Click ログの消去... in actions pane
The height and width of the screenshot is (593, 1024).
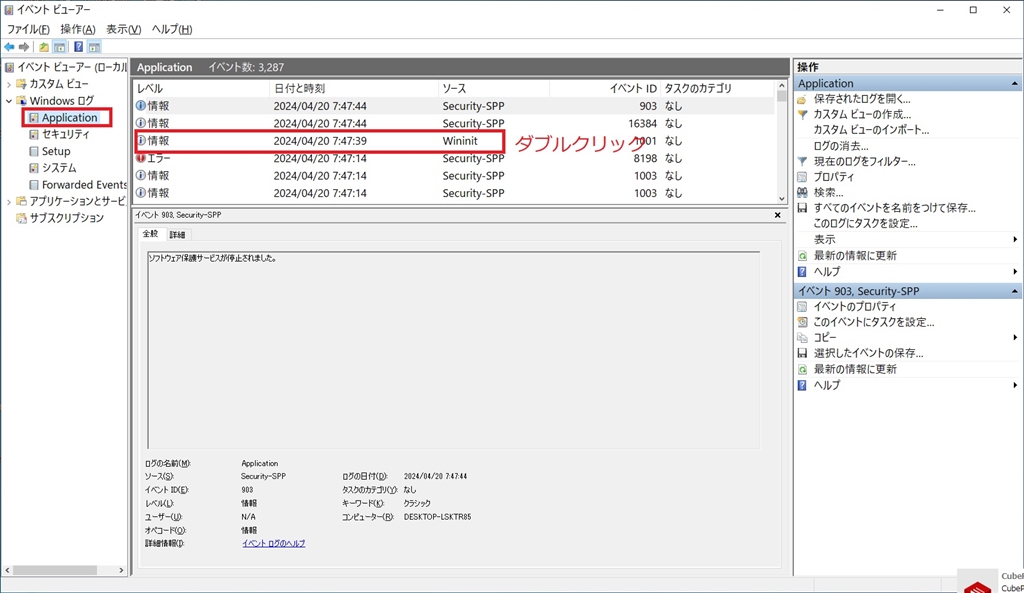[840, 146]
